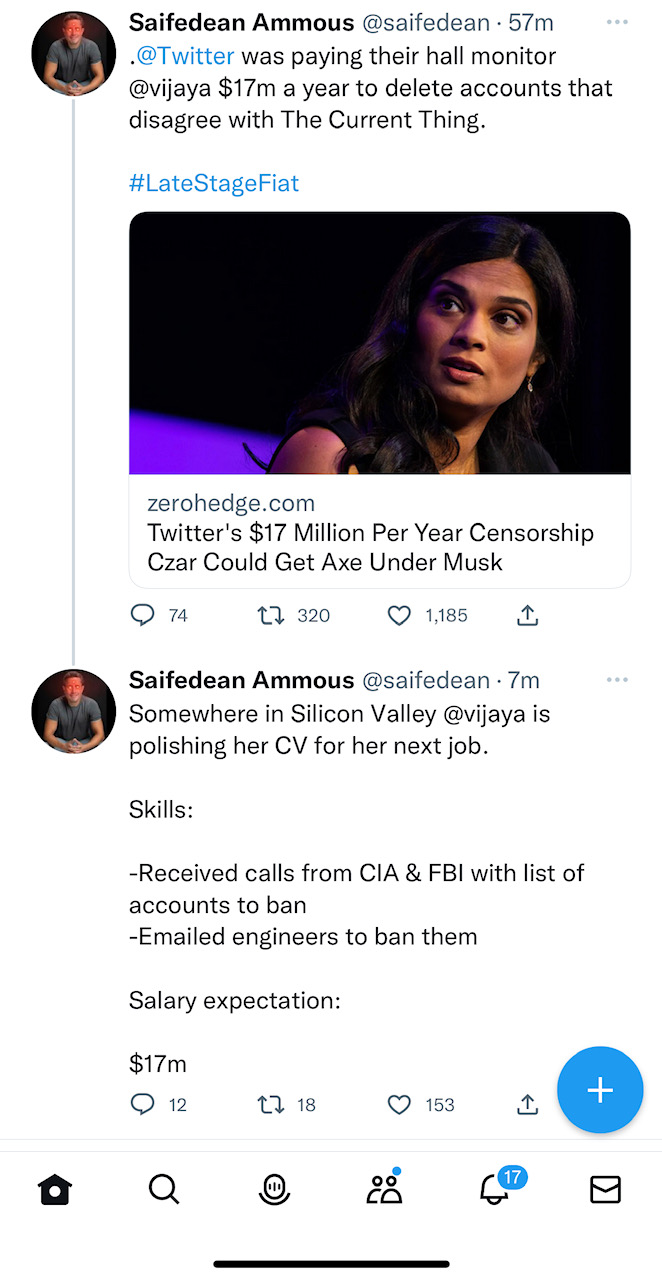Open the #LateStageFiat hashtag
The width and height of the screenshot is (662, 1280).
point(214,183)
